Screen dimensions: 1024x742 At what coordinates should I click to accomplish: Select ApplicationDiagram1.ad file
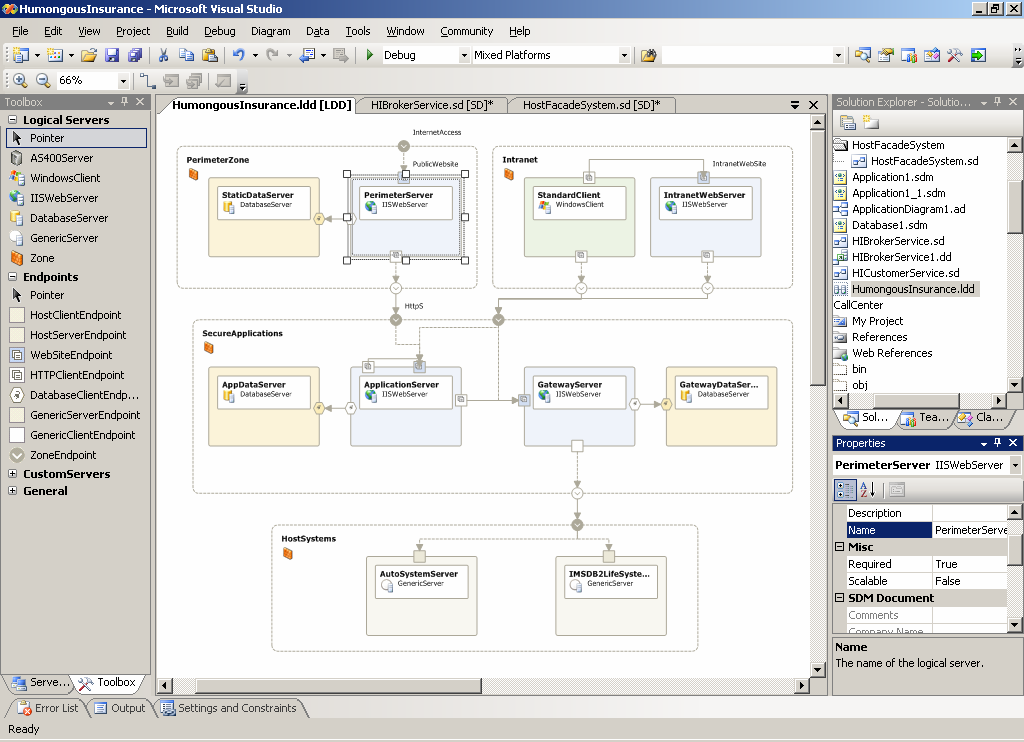[x=908, y=209]
